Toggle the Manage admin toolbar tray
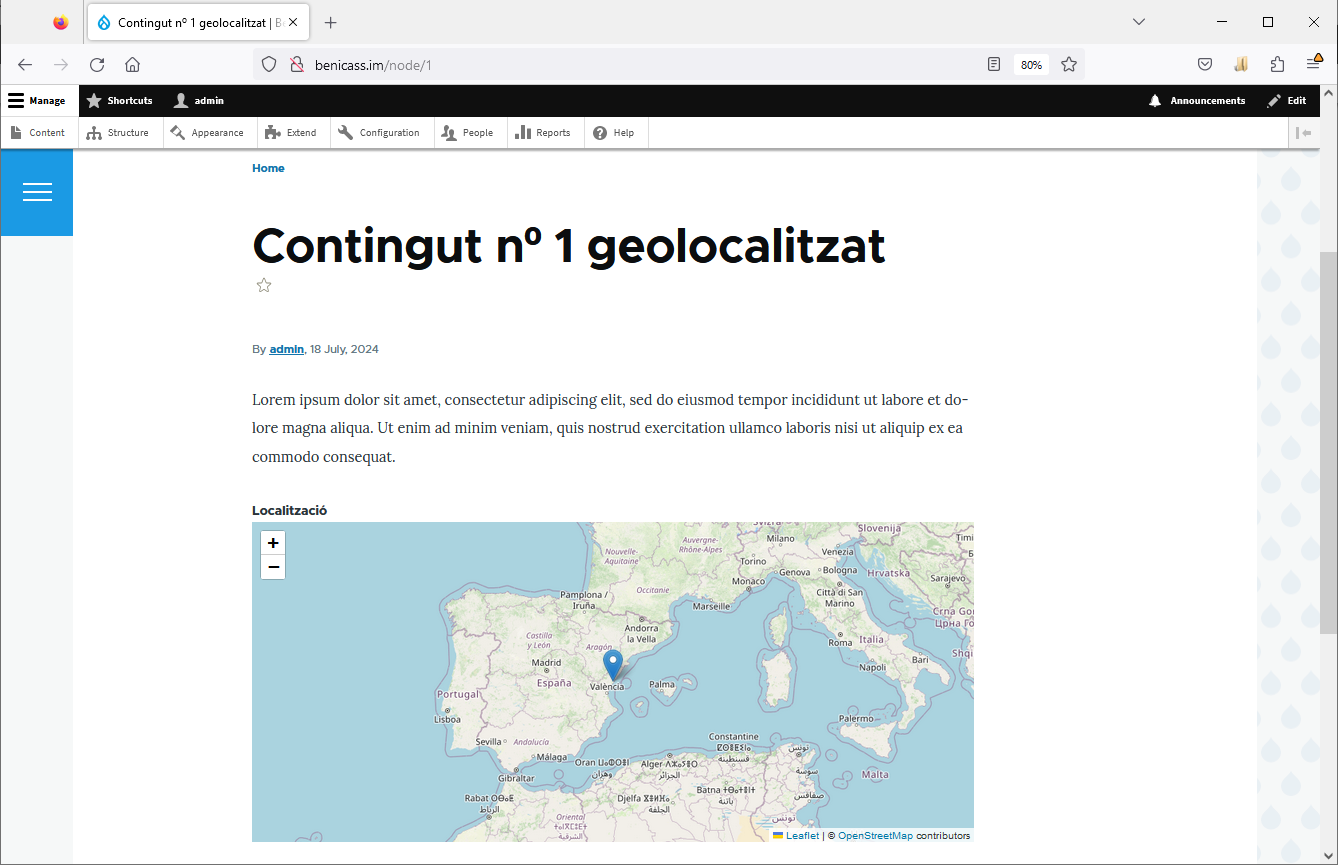 tap(37, 101)
